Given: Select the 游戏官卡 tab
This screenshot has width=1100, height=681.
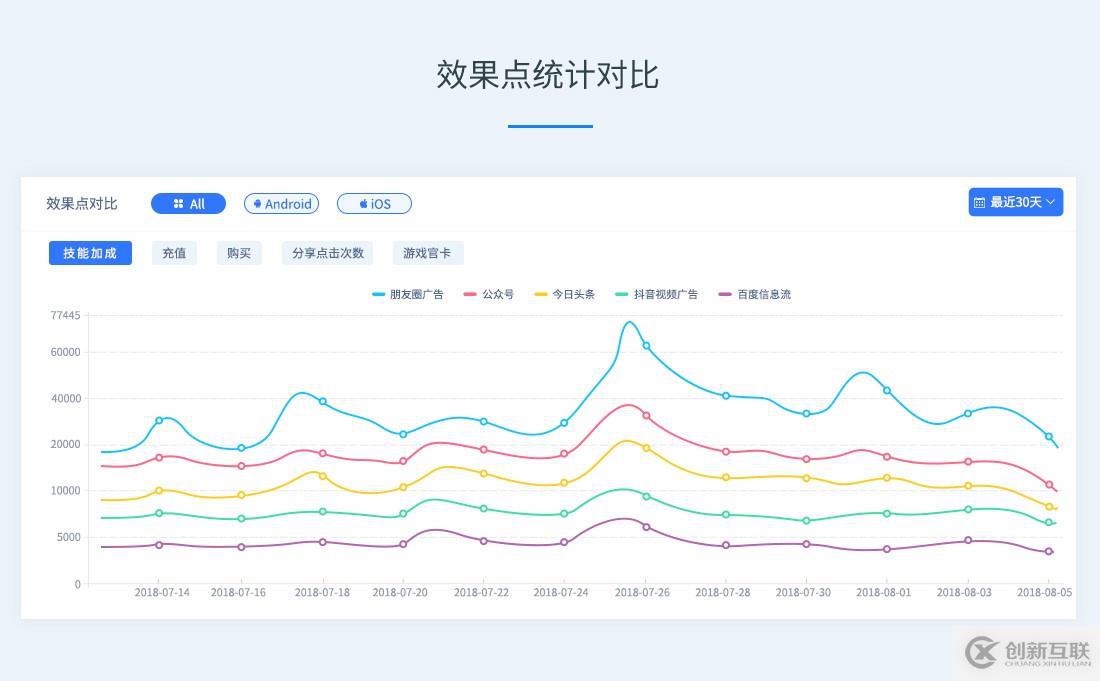Looking at the screenshot, I should [427, 253].
